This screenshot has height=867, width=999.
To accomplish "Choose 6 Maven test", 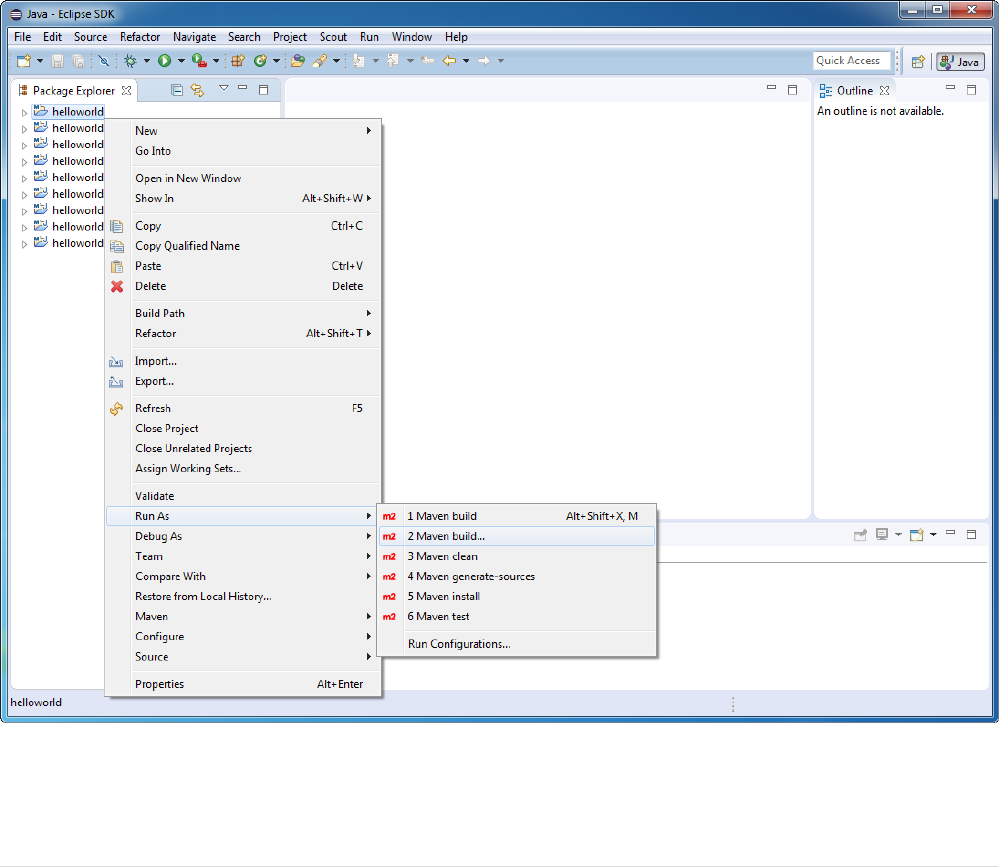I will [x=517, y=617].
